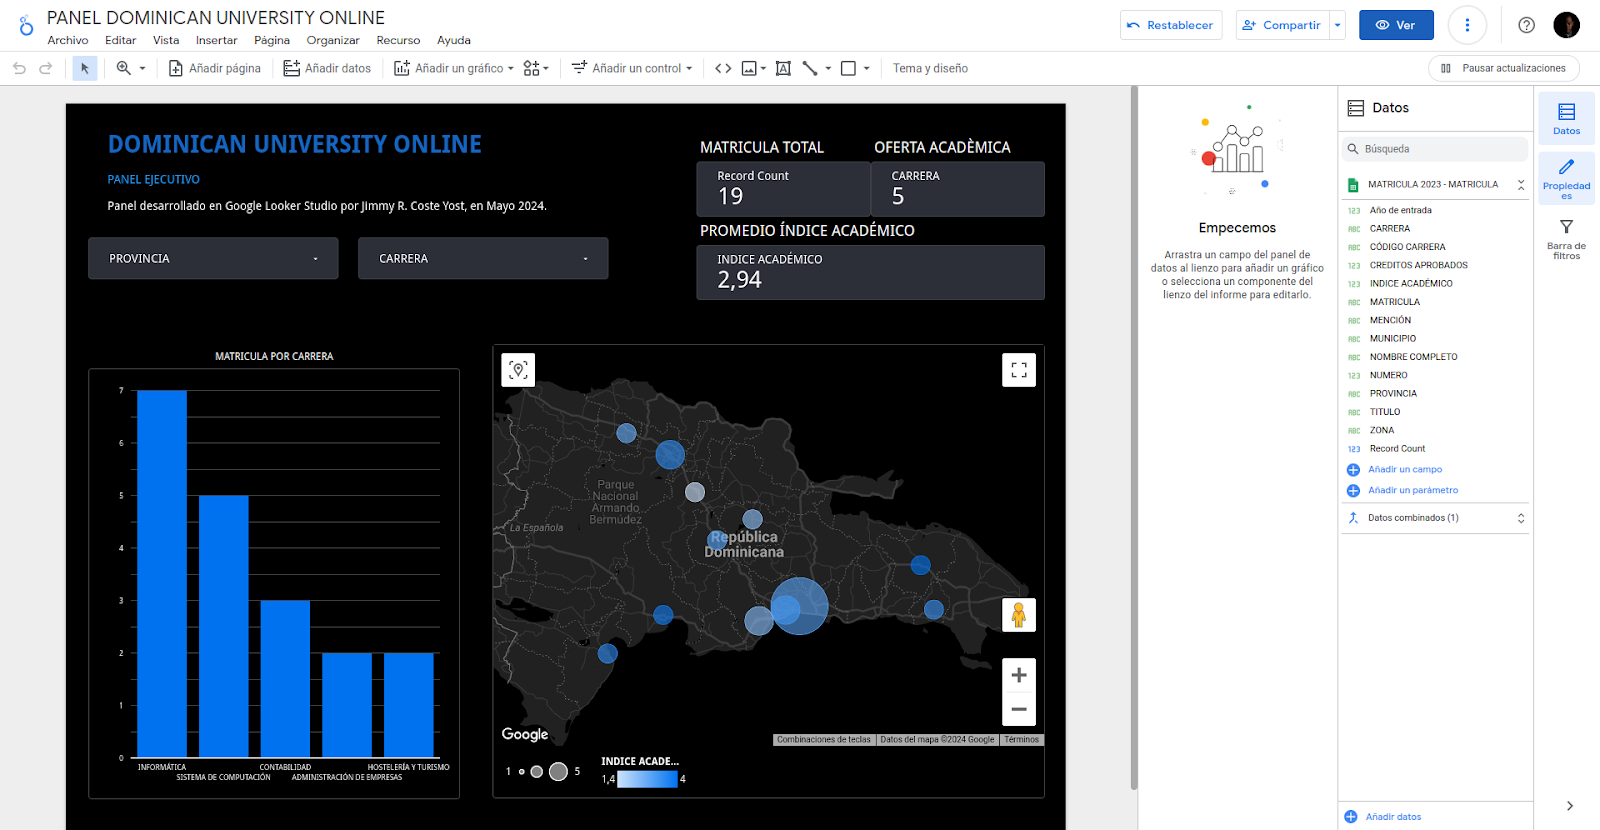Click Añadir un parámetro link
Viewport: 1600px width, 830px height.
[x=1413, y=490]
